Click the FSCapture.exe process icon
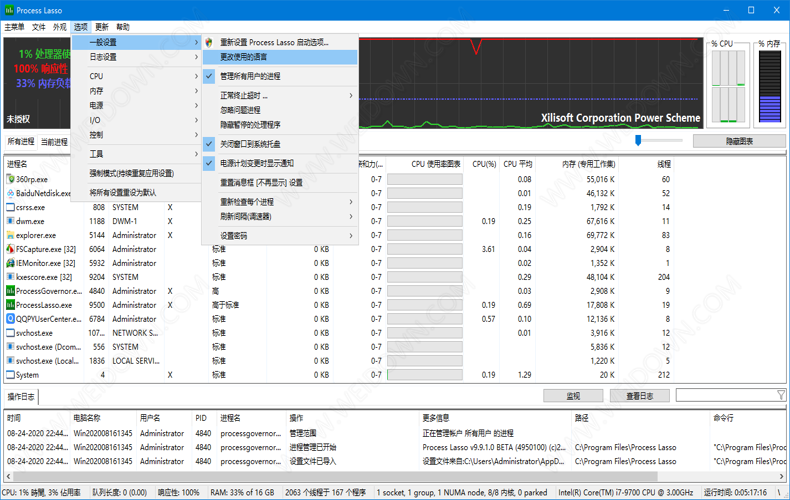The width and height of the screenshot is (790, 500). 10,249
